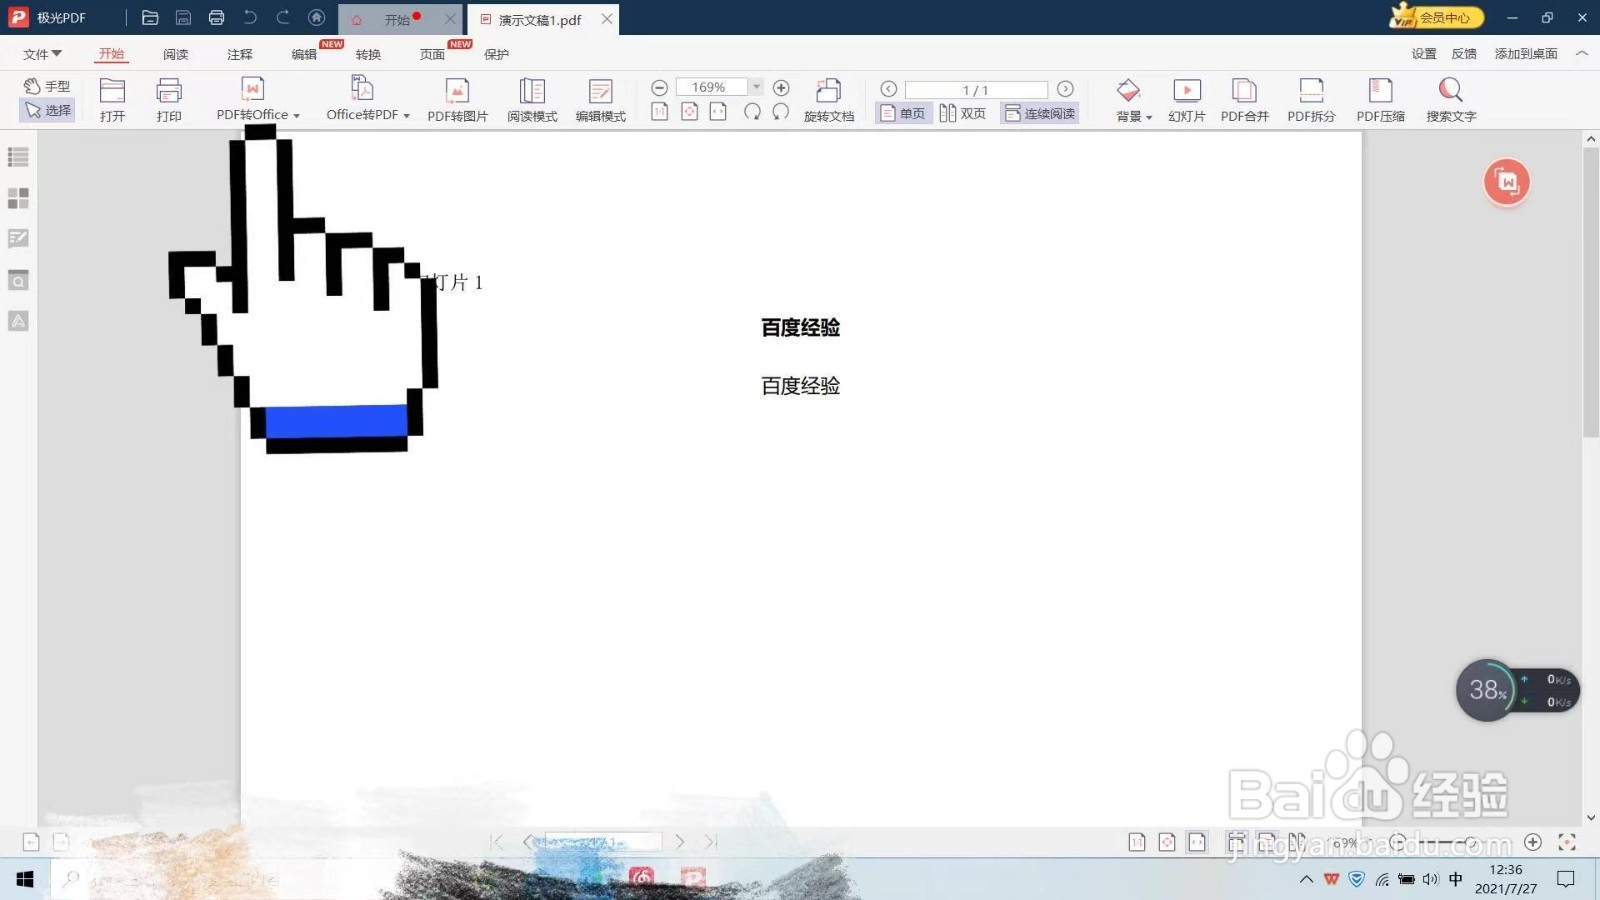Click the undo arrow in title bar
This screenshot has width=1600, height=900.
coord(250,17)
